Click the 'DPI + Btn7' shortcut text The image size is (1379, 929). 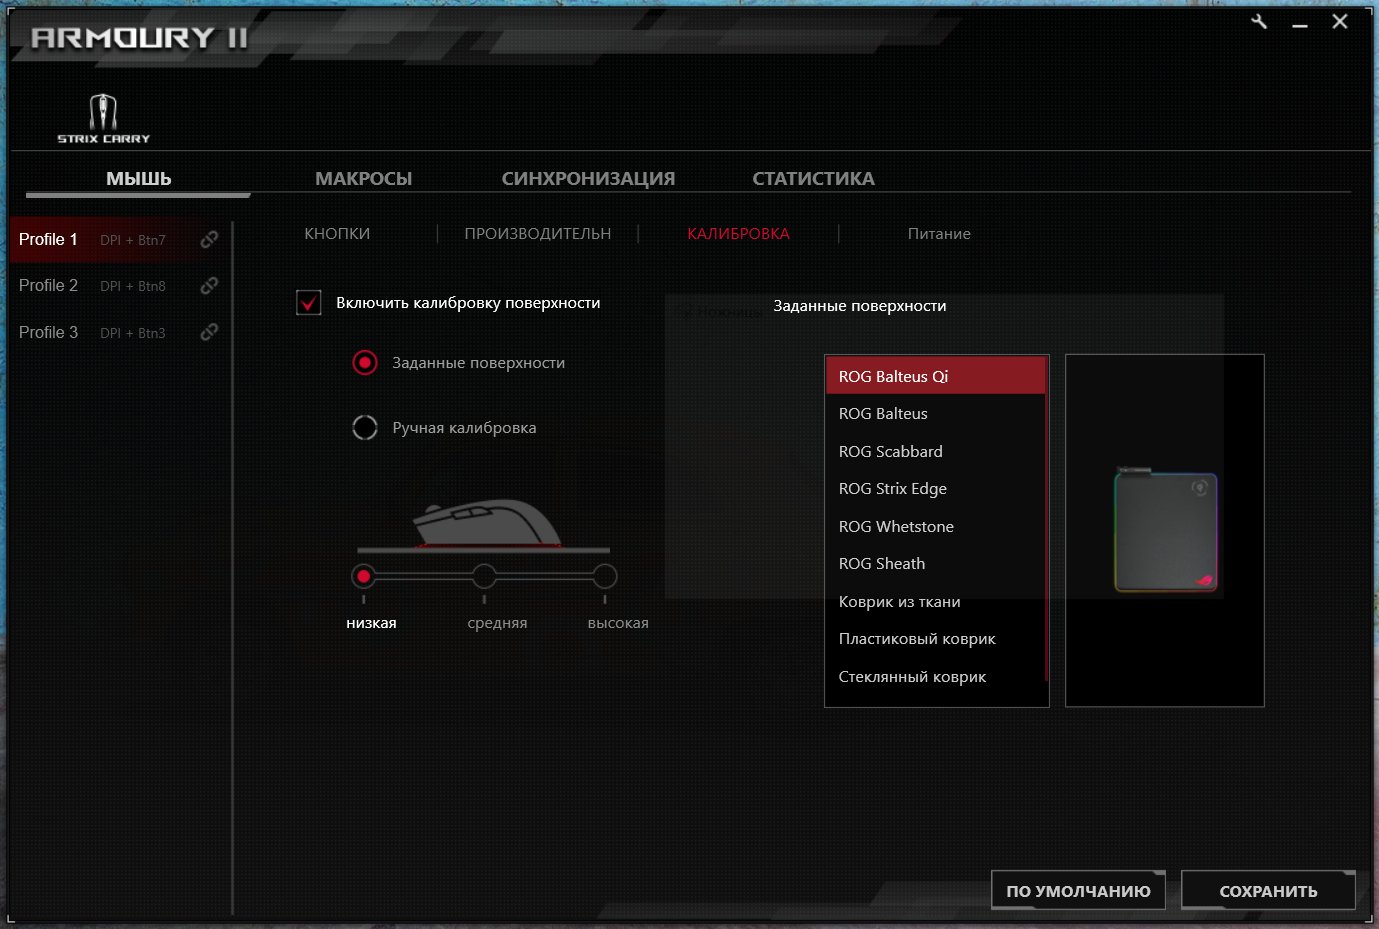[133, 240]
